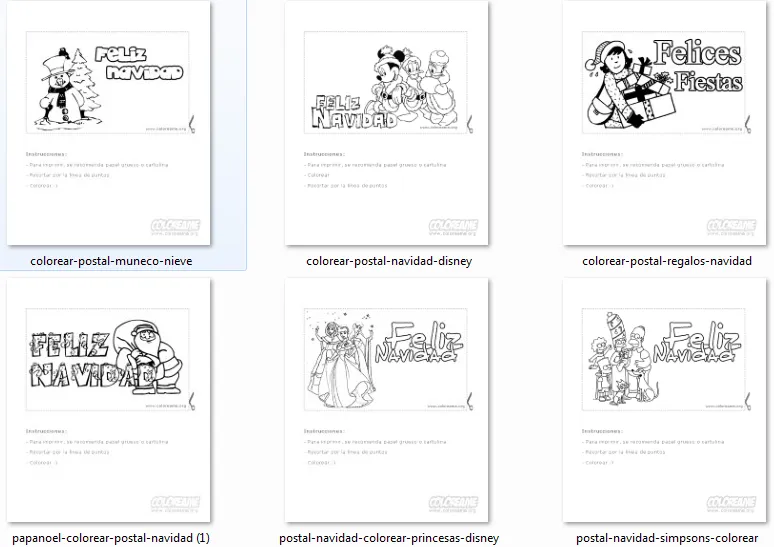The height and width of the screenshot is (547, 774).
Task: Click the file name postal-navidad-simpsons-colorear
Action: click(667, 538)
